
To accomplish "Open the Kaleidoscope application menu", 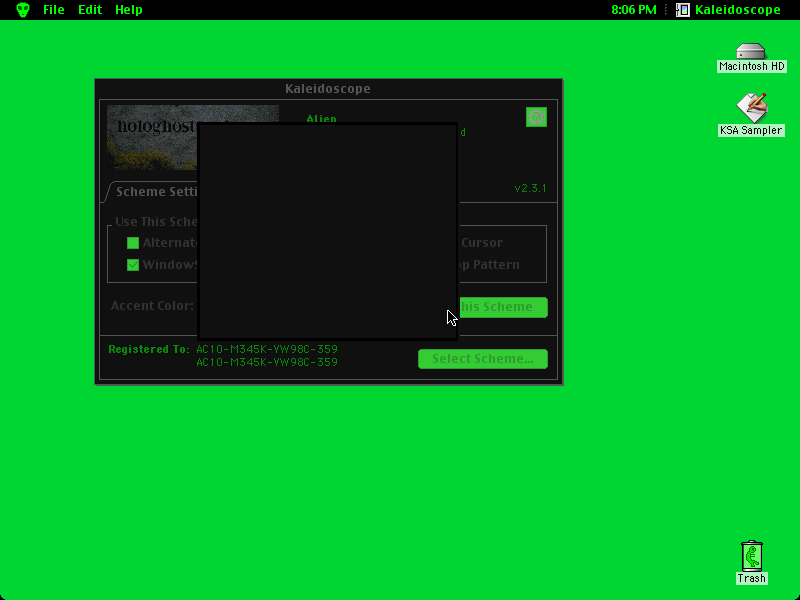I will [728, 10].
